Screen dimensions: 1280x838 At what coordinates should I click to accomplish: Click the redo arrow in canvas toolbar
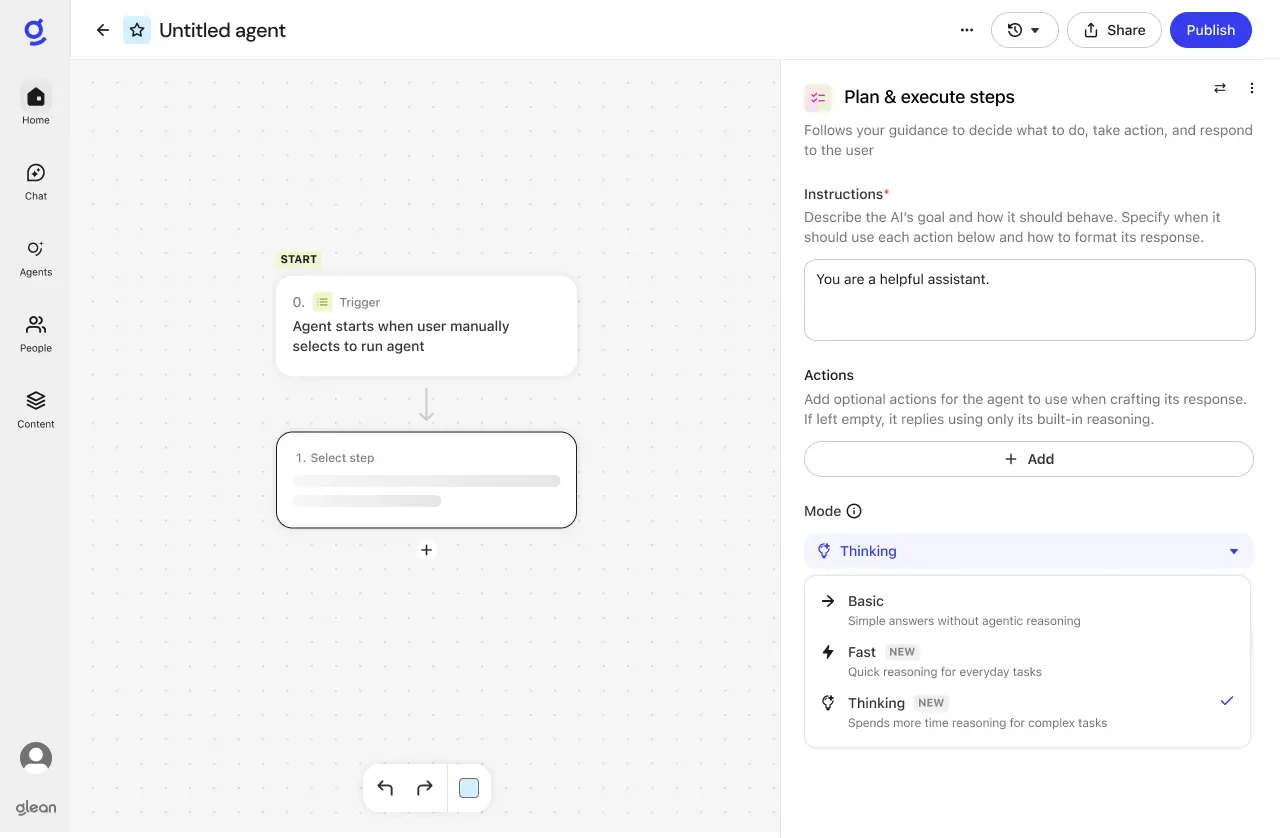(x=424, y=788)
